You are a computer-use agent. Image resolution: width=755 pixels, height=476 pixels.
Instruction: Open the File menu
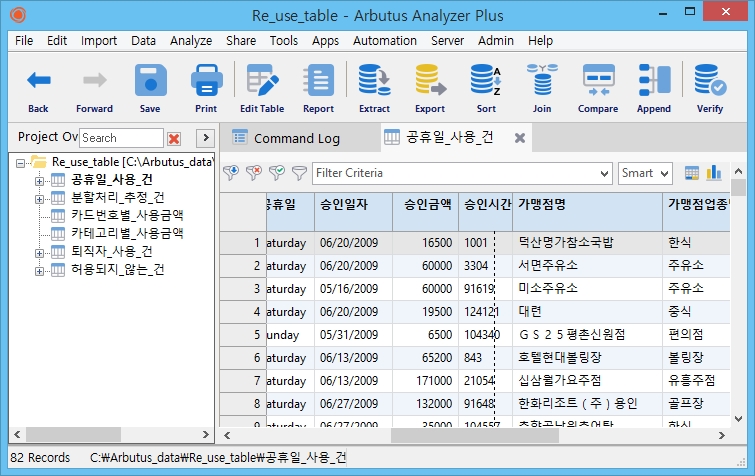pos(24,40)
